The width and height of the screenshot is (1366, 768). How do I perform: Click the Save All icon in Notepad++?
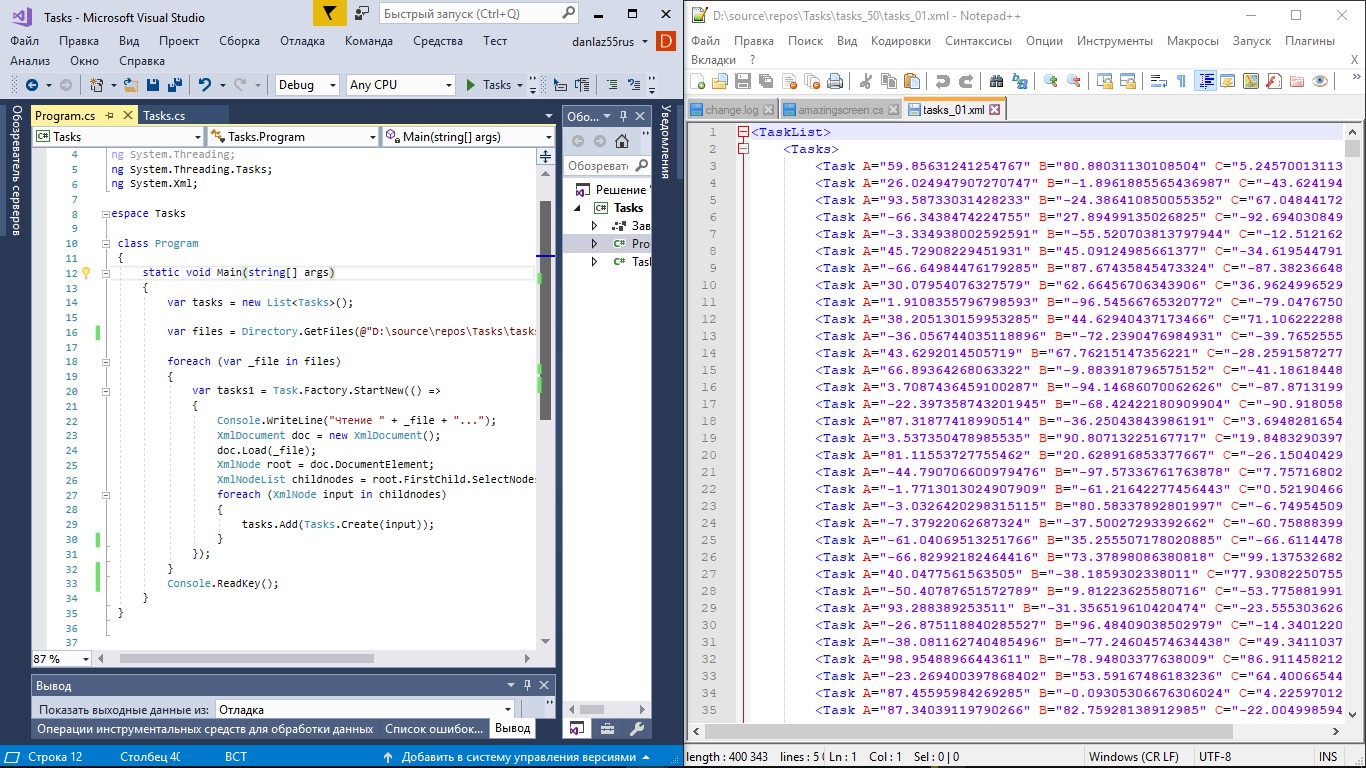[x=766, y=82]
